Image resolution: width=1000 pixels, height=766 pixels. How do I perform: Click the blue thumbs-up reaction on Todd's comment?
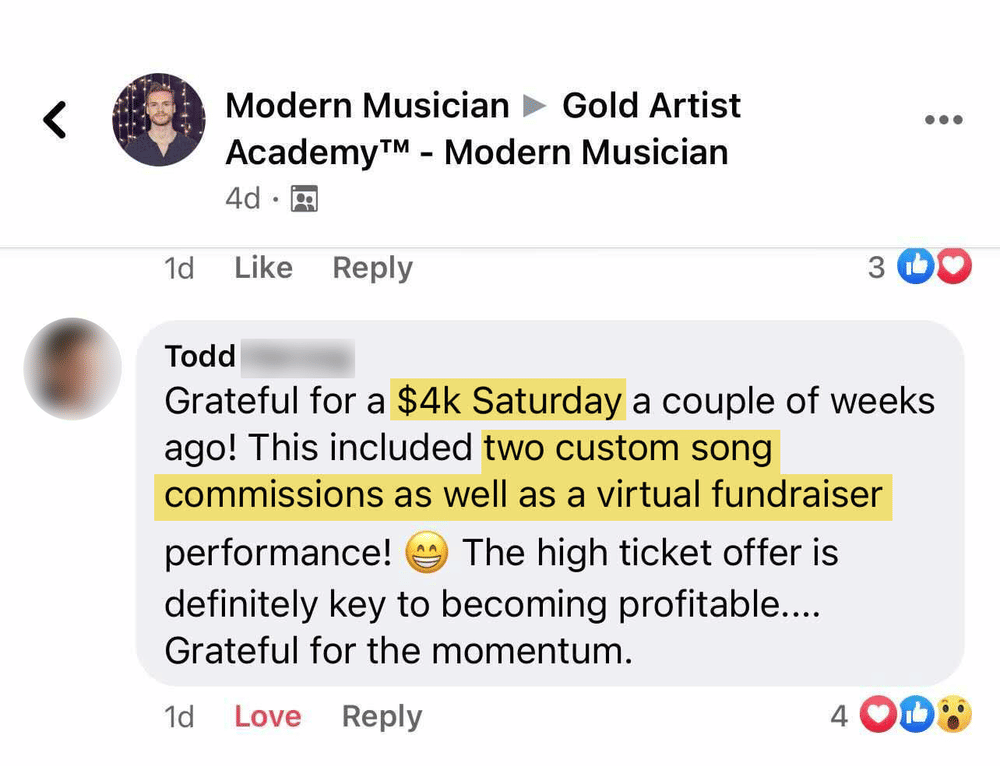pos(915,716)
